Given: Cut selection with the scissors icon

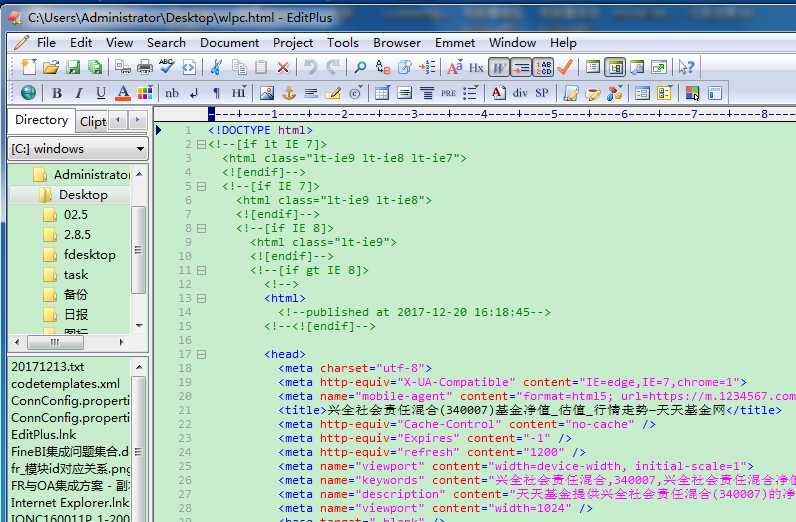Looking at the screenshot, I should click(216, 67).
